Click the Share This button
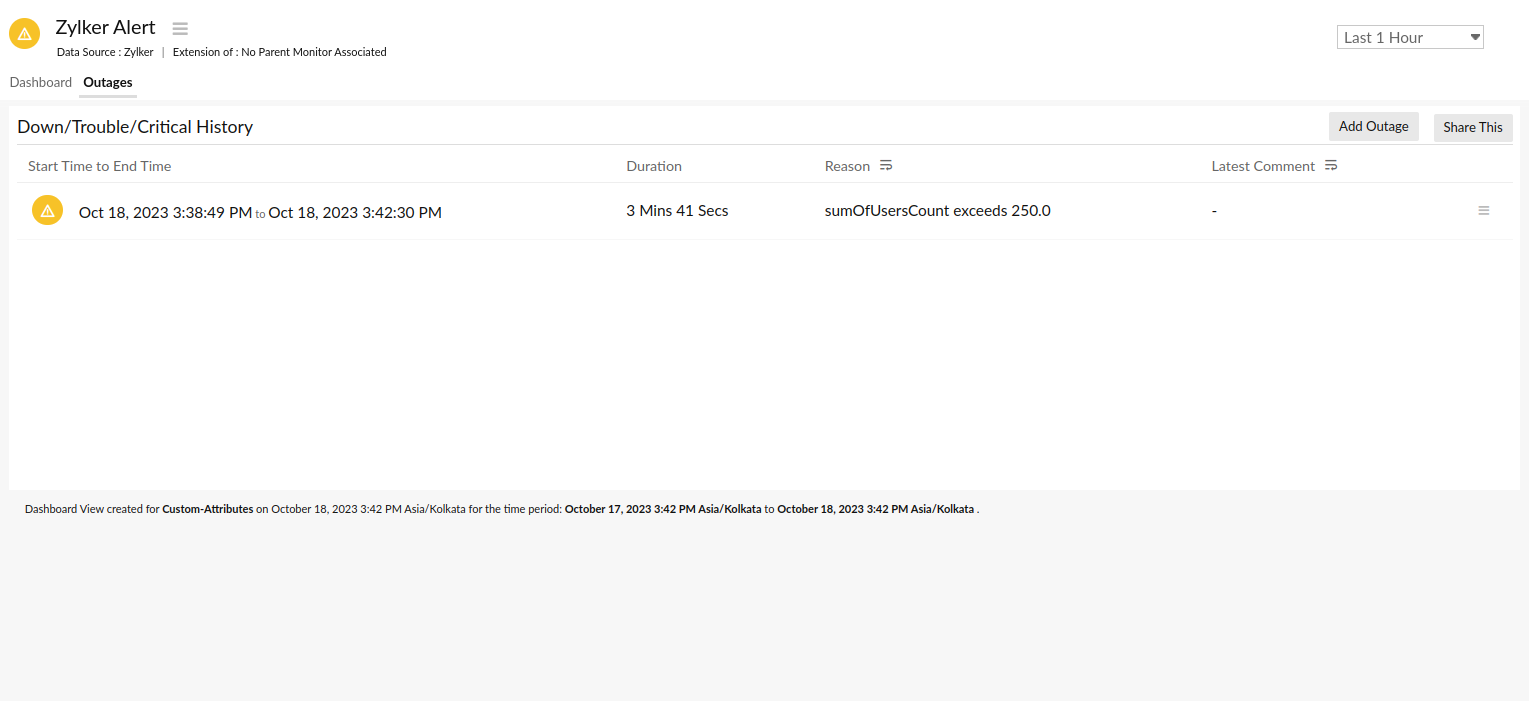 point(1472,127)
